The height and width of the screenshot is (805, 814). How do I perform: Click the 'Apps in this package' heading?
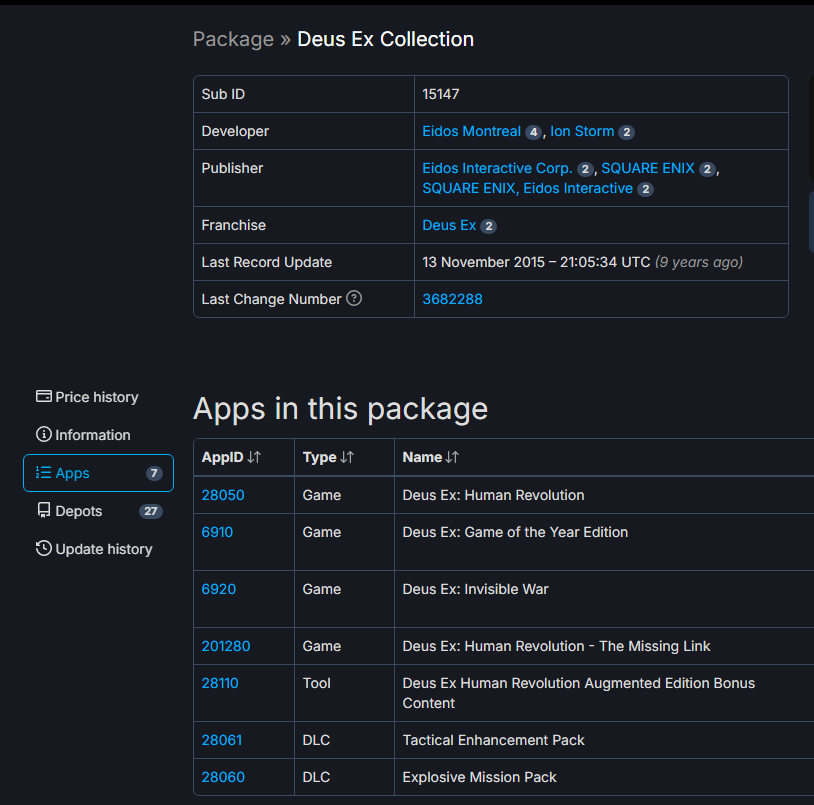pos(341,409)
